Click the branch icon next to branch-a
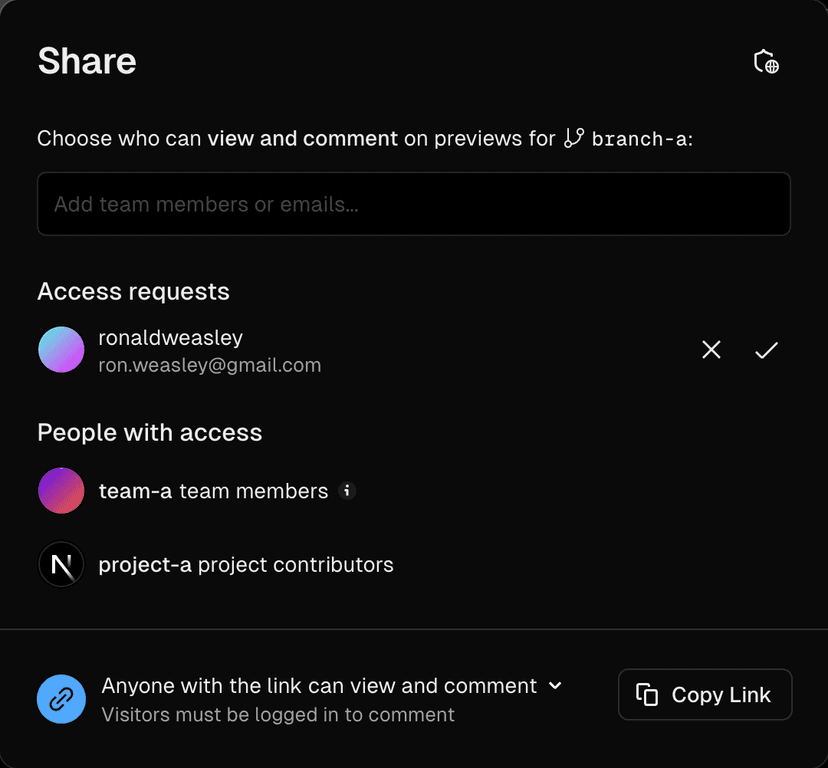The width and height of the screenshot is (828, 768). [x=575, y=138]
